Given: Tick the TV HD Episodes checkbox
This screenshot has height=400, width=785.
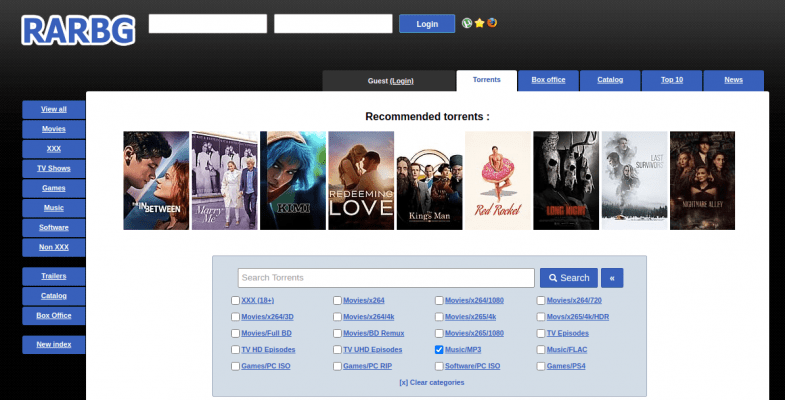Looking at the screenshot, I should tap(236, 350).
